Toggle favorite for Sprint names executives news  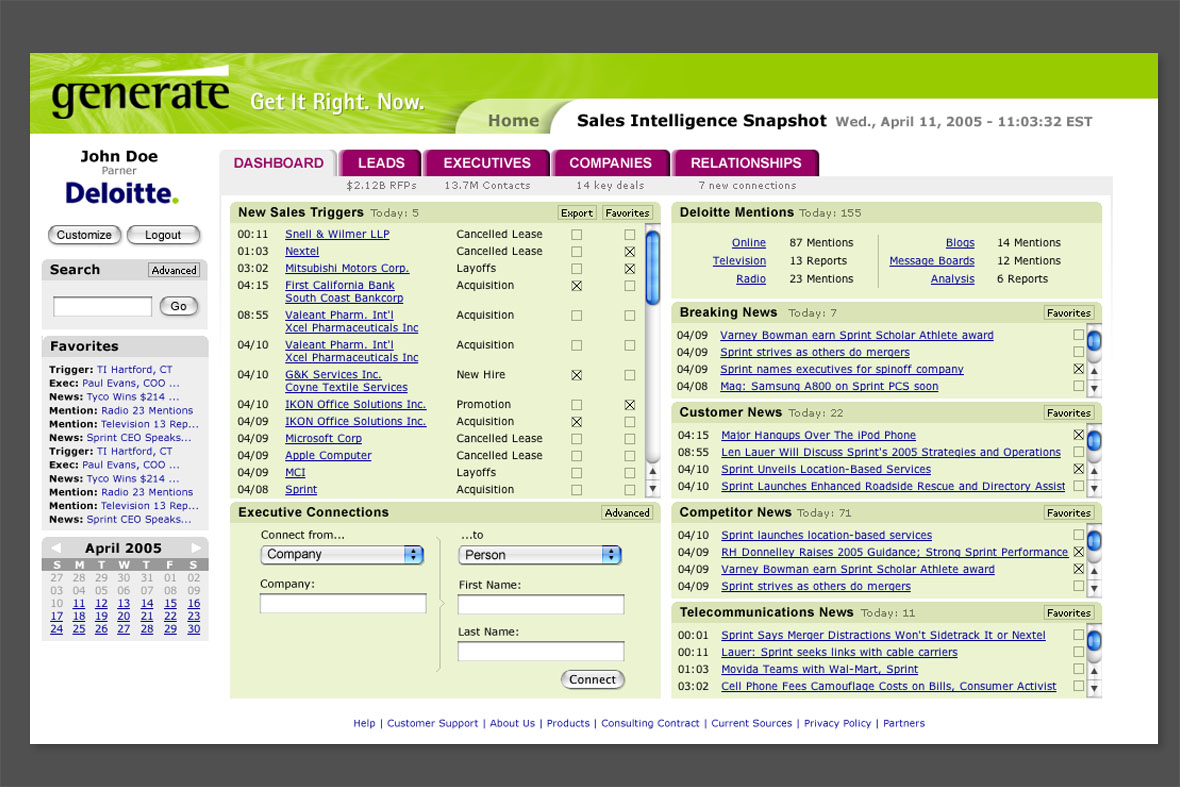(x=1078, y=369)
